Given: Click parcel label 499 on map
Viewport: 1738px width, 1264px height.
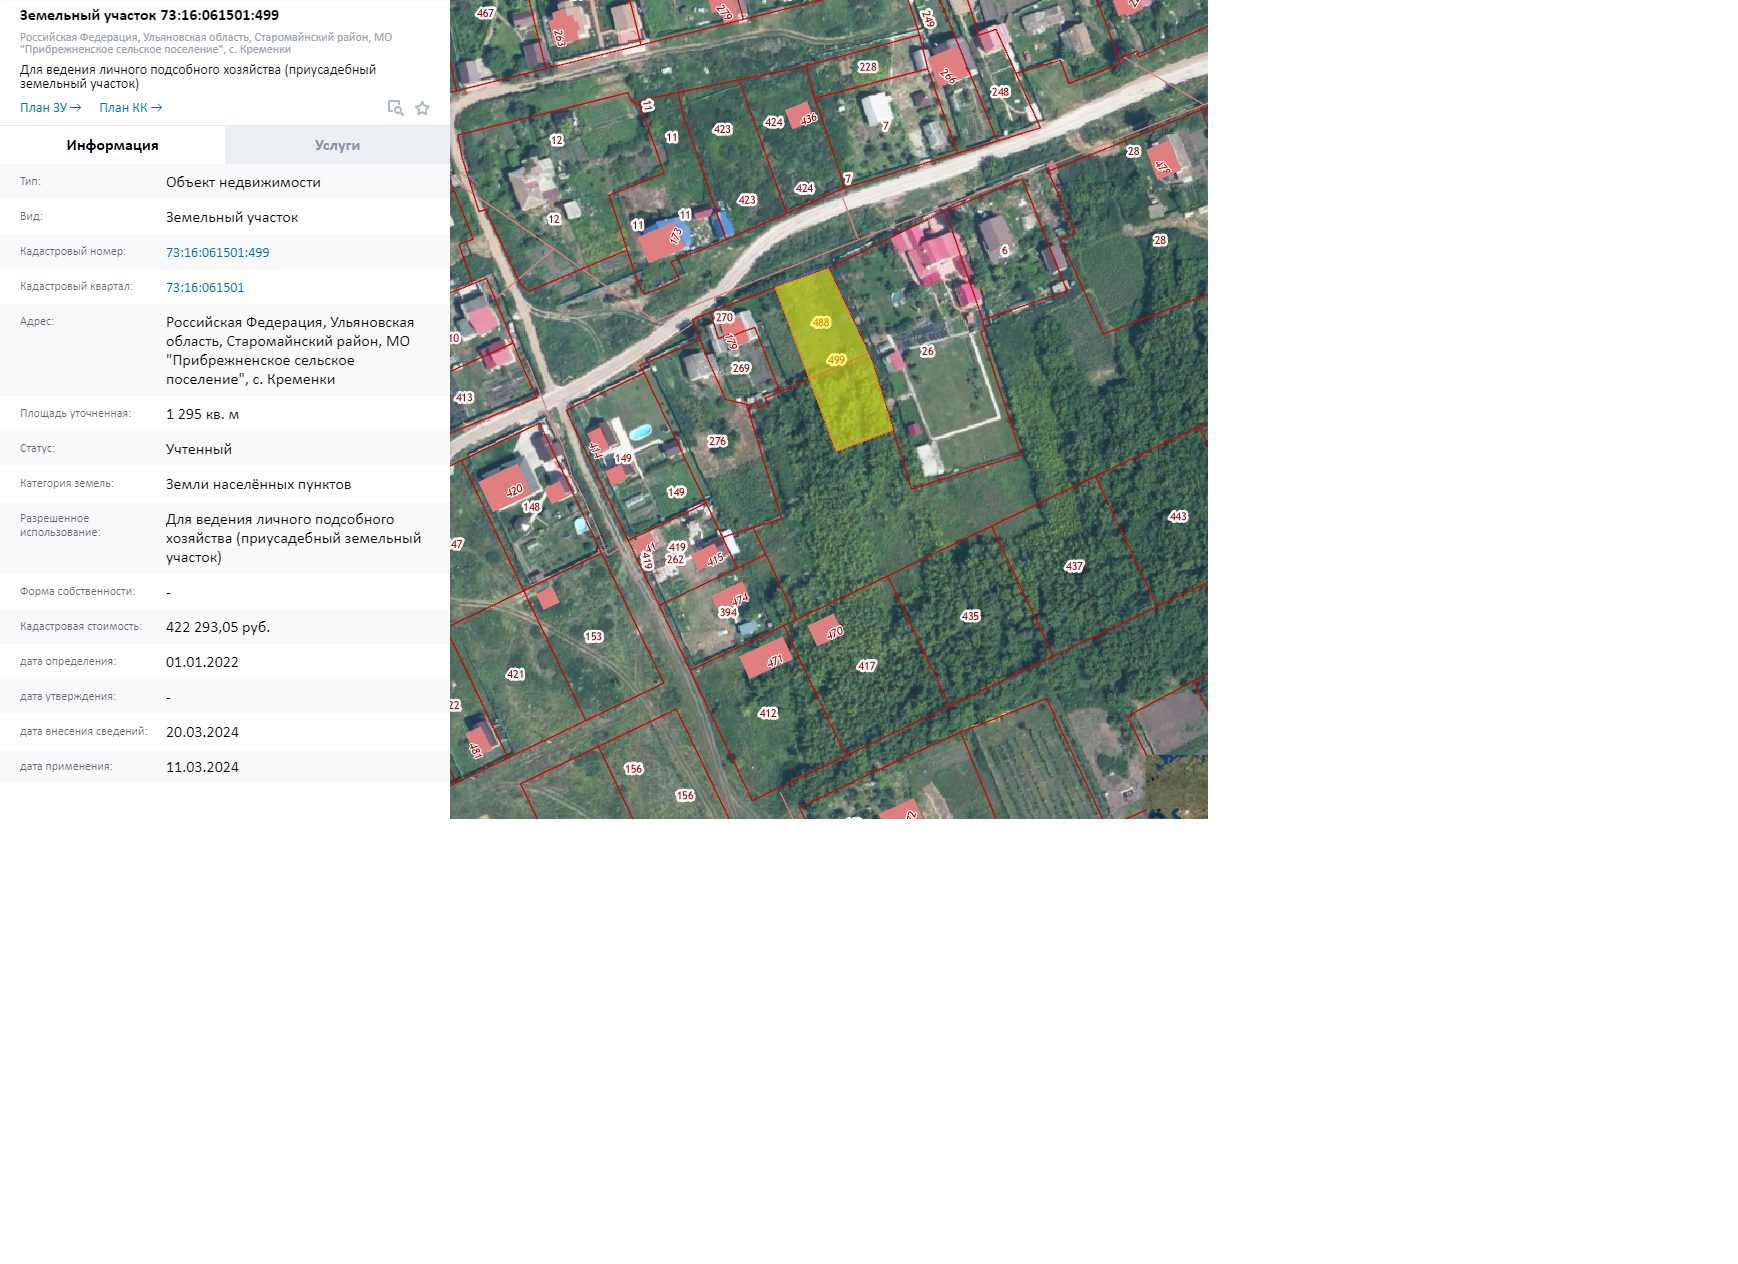Looking at the screenshot, I should (x=836, y=359).
